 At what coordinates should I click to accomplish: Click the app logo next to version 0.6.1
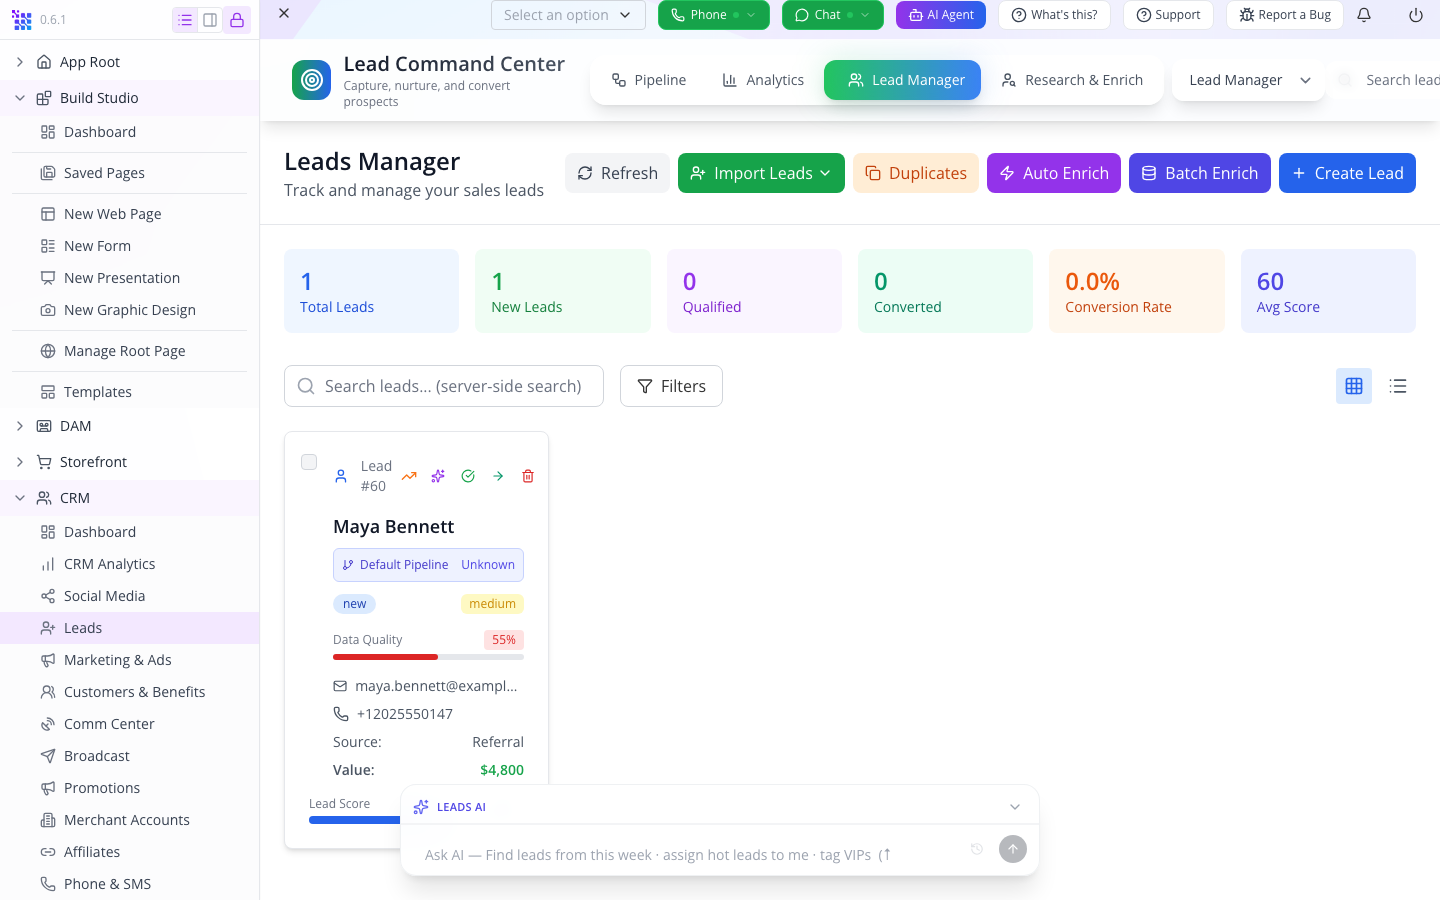(x=21, y=19)
